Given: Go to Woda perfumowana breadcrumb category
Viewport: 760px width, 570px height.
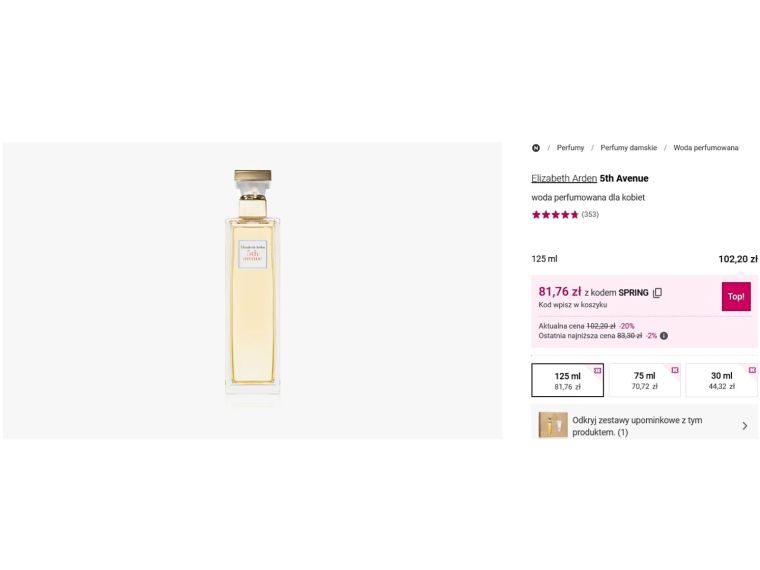Looking at the screenshot, I should tap(706, 148).
